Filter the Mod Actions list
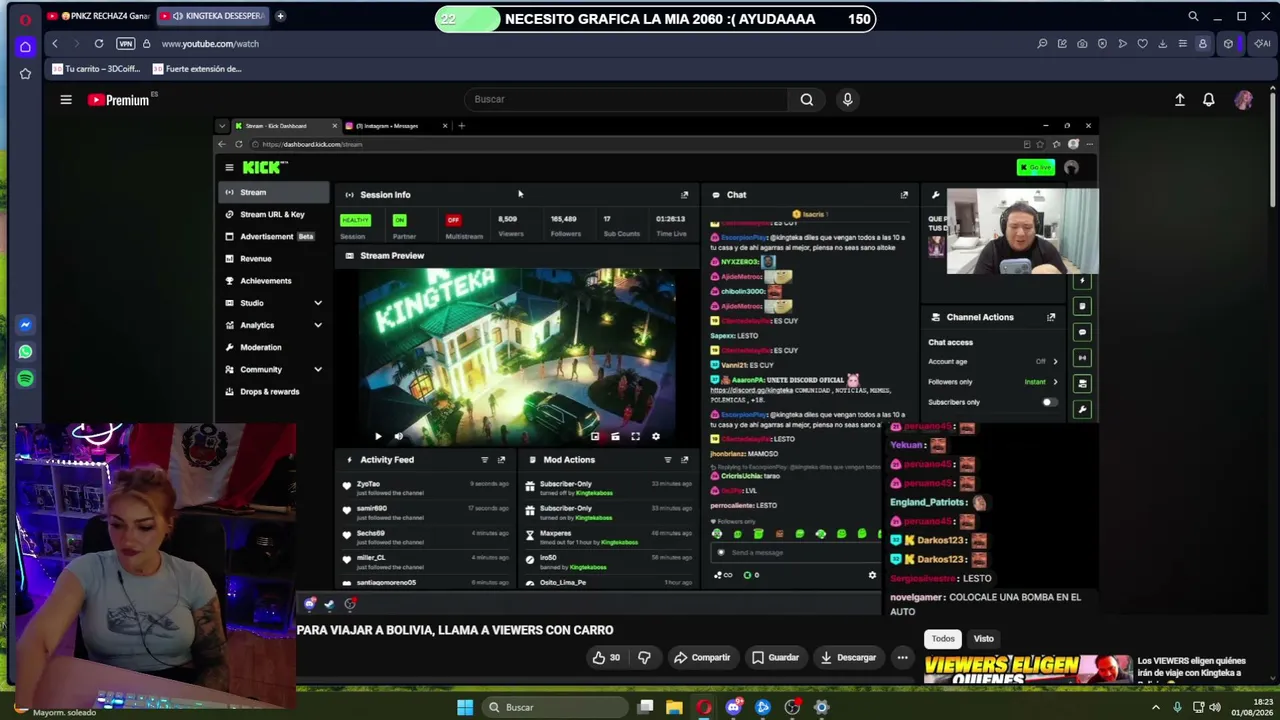Viewport: 1280px width, 720px height. [x=667, y=460]
